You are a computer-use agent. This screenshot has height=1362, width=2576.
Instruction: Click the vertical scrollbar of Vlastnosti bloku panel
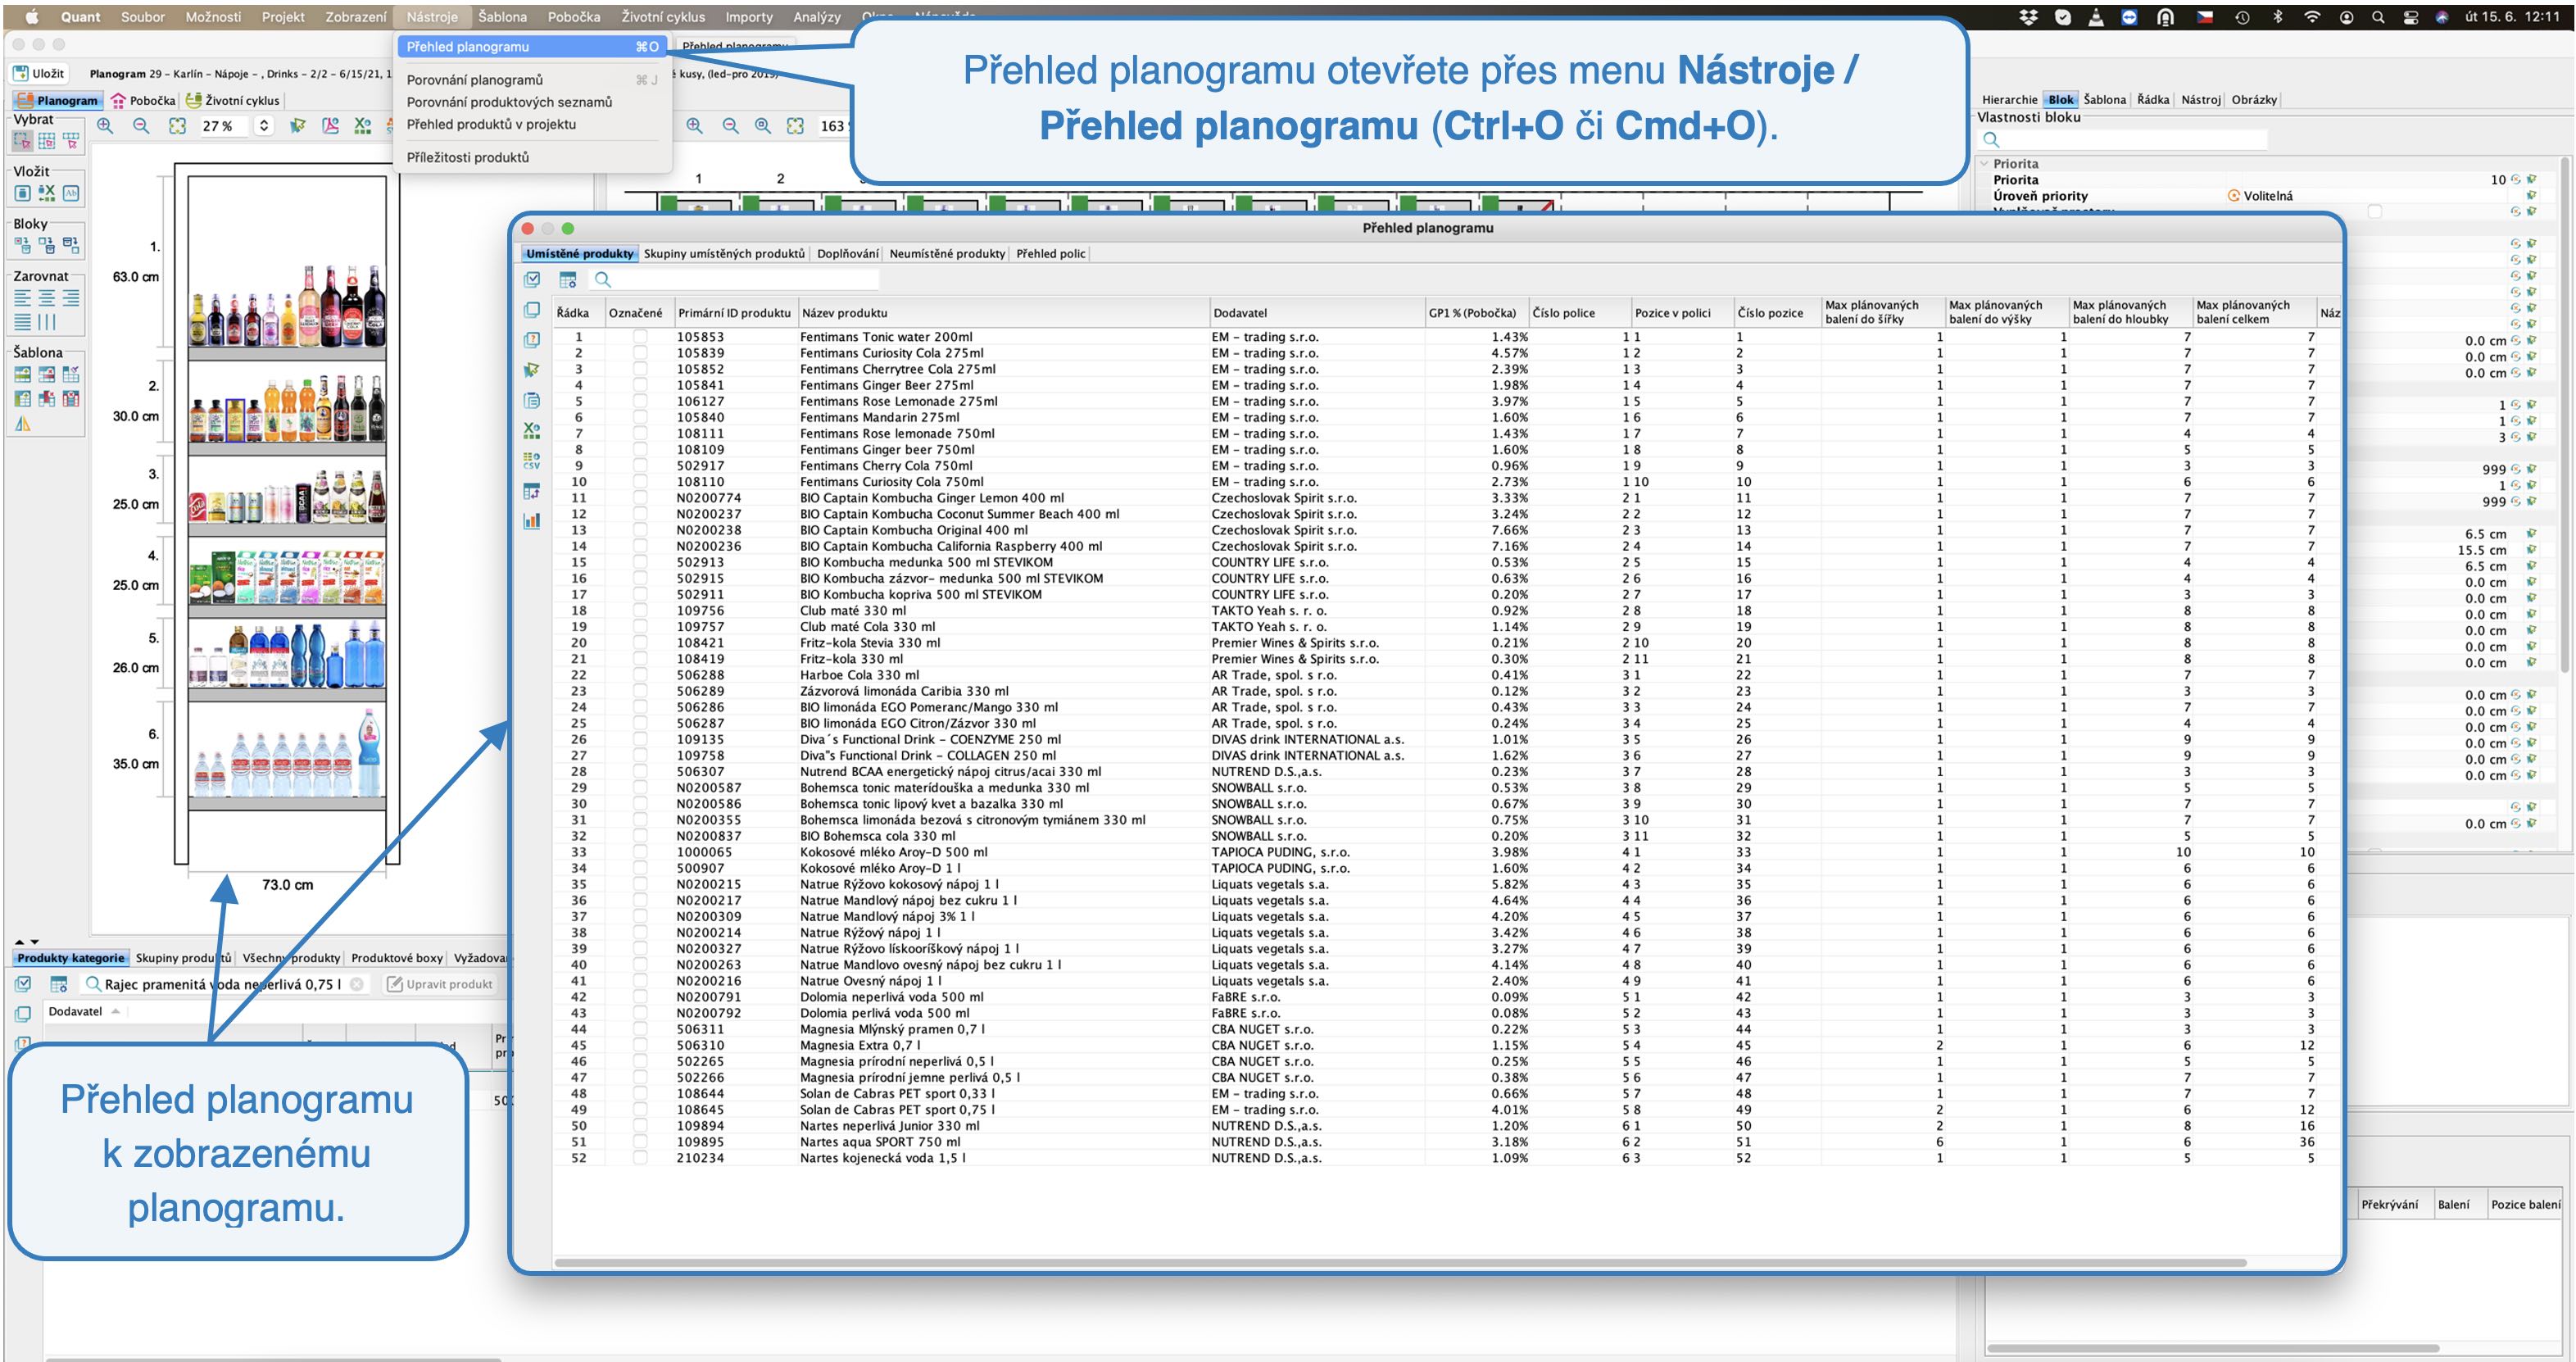pyautogui.click(x=2564, y=415)
